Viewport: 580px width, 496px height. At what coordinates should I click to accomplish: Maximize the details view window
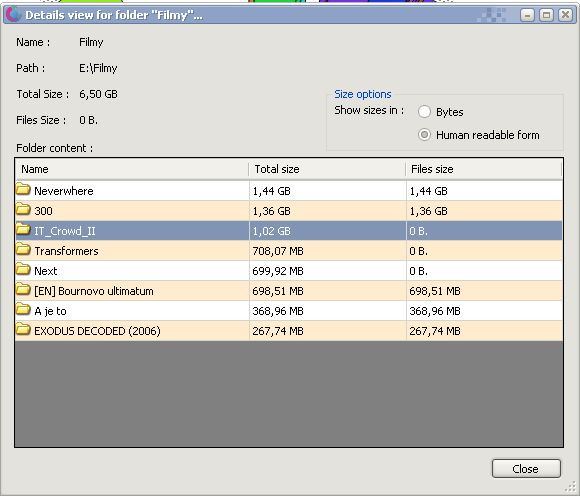(546, 15)
